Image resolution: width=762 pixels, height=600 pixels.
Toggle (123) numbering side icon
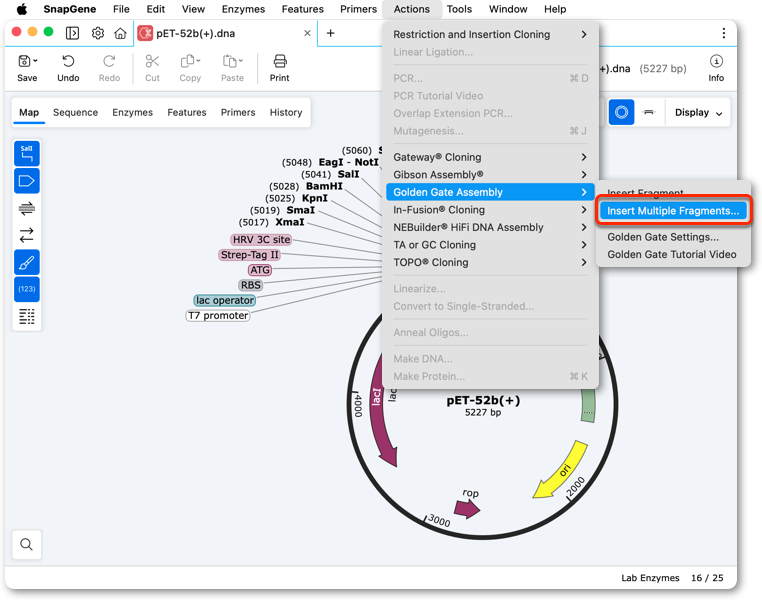[x=27, y=289]
